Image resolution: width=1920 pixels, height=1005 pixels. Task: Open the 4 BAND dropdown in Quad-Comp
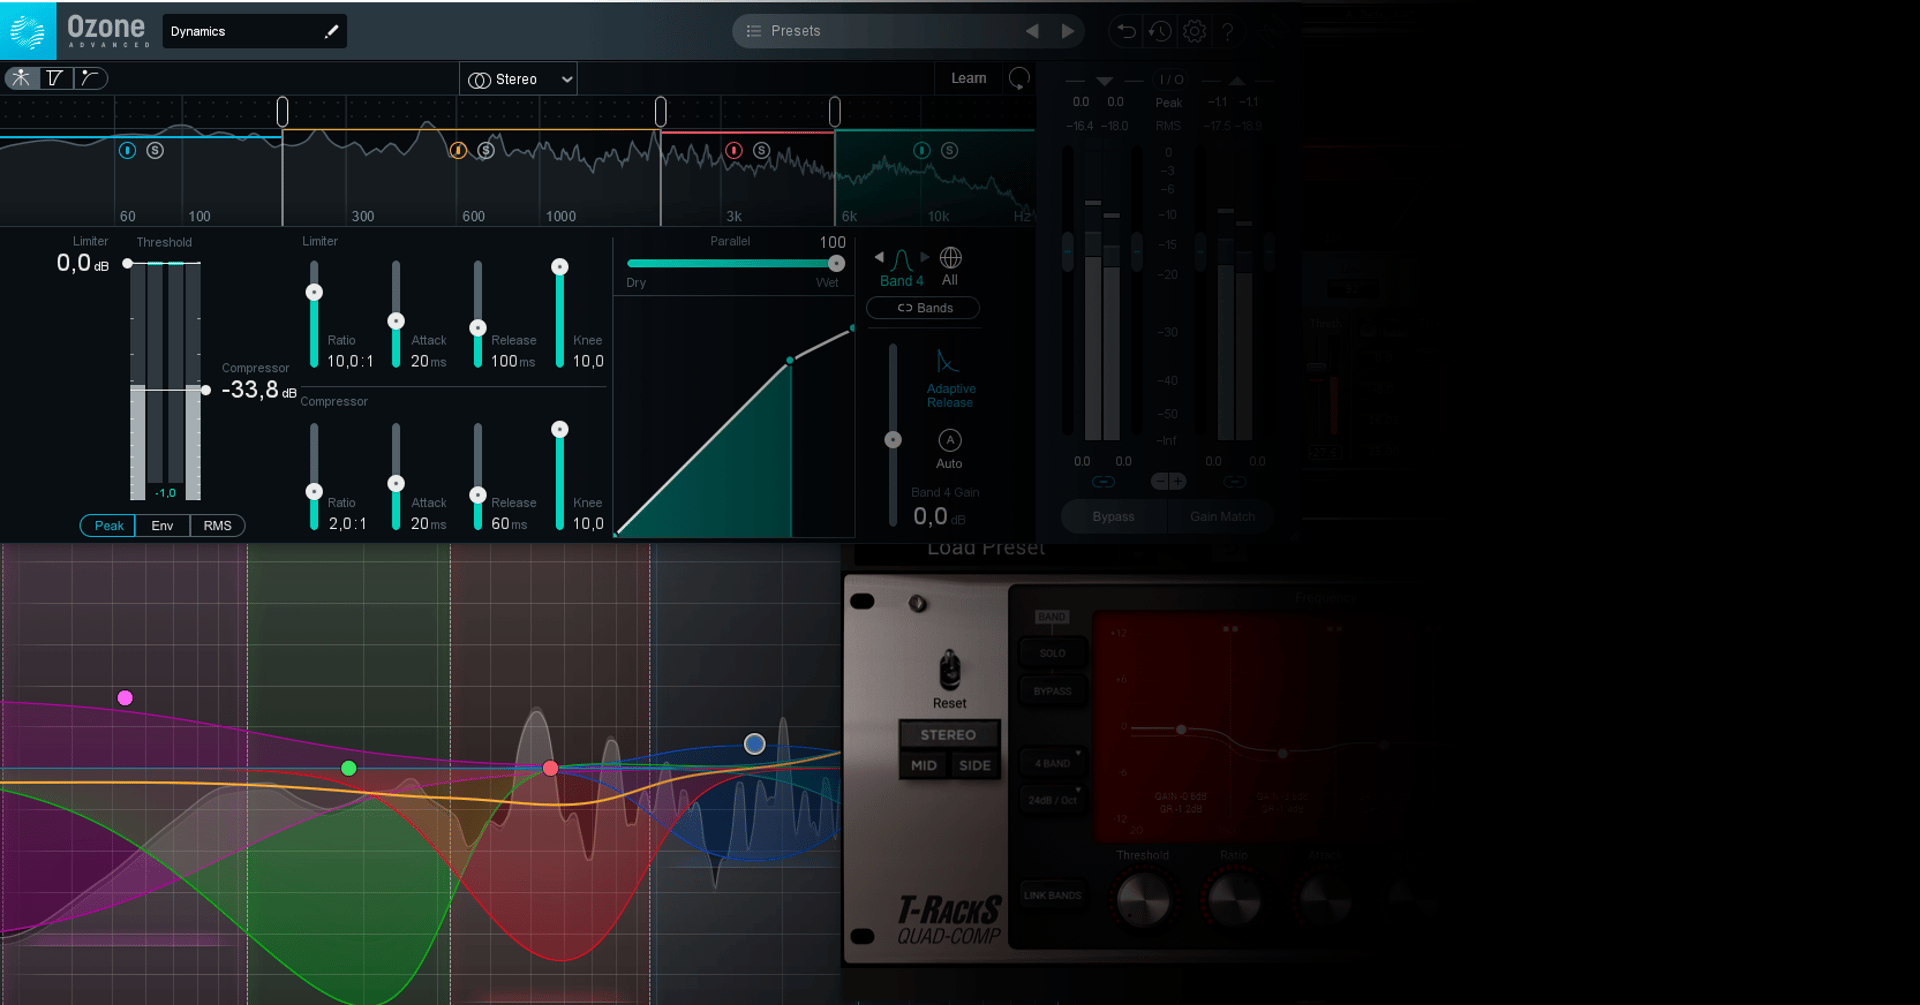pyautogui.click(x=1052, y=763)
